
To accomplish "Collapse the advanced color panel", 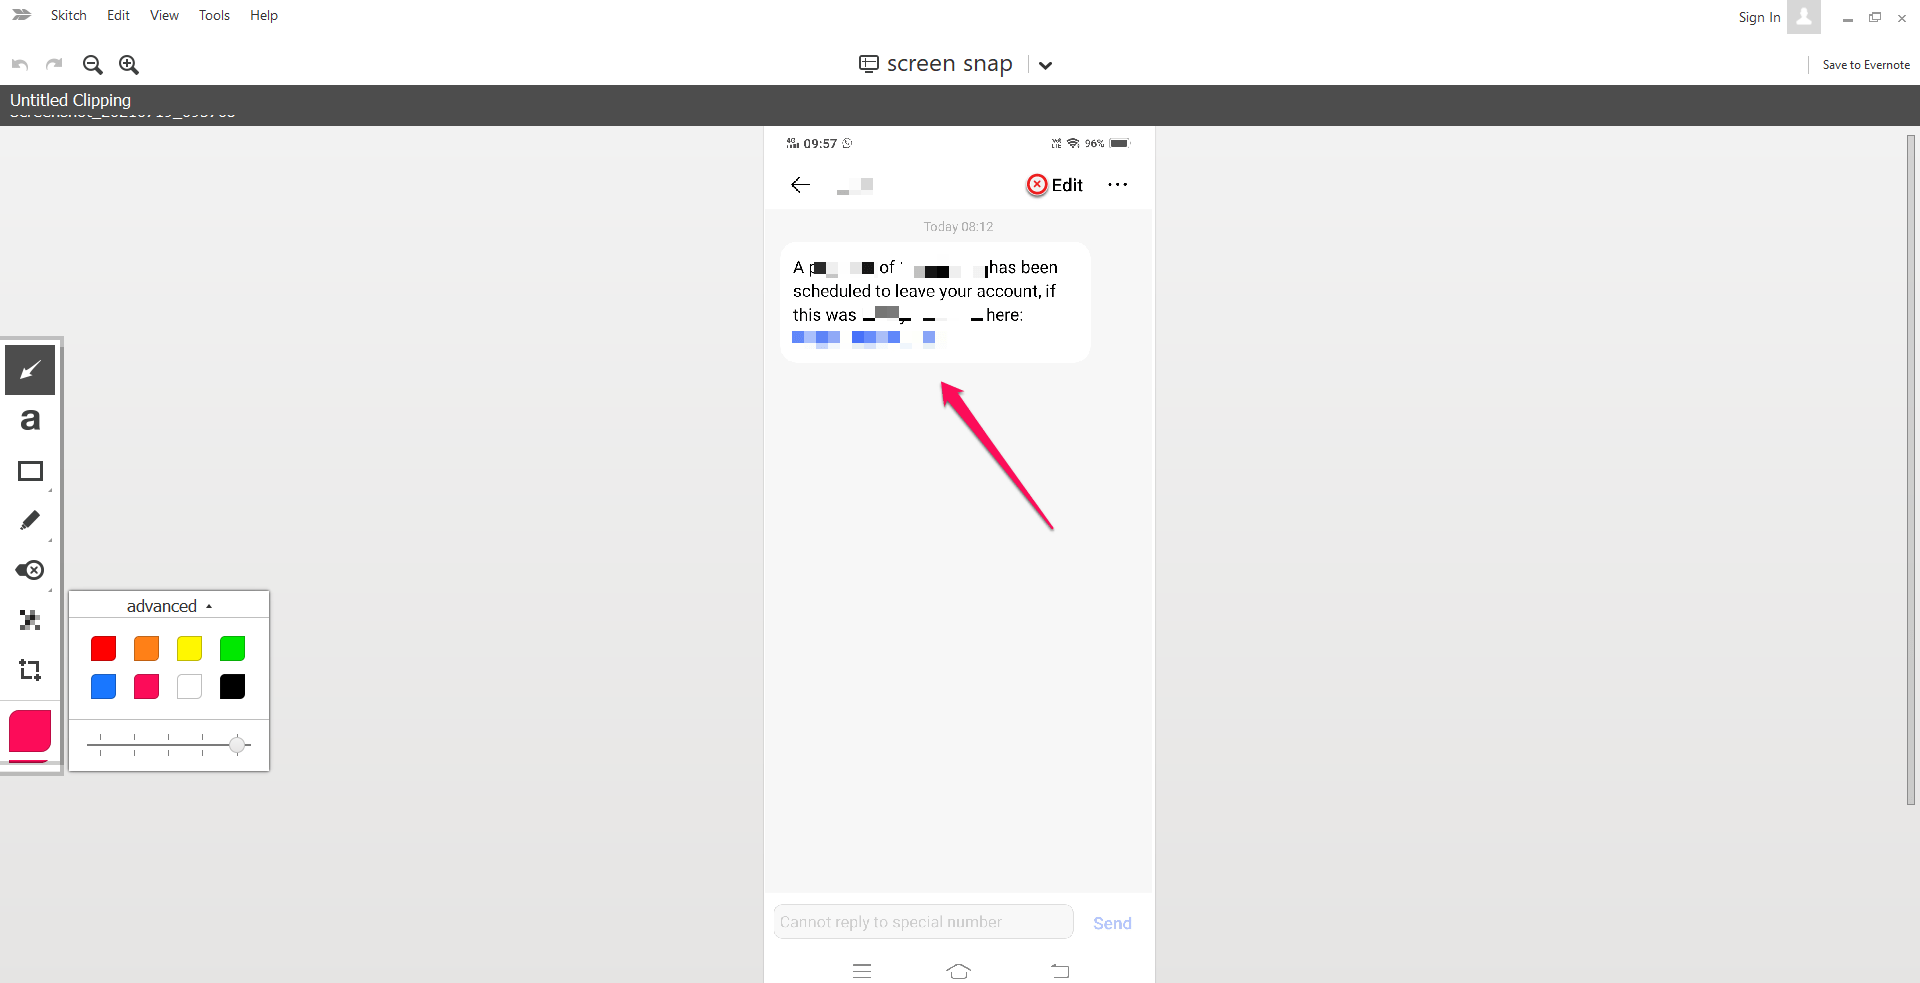I will (x=169, y=606).
